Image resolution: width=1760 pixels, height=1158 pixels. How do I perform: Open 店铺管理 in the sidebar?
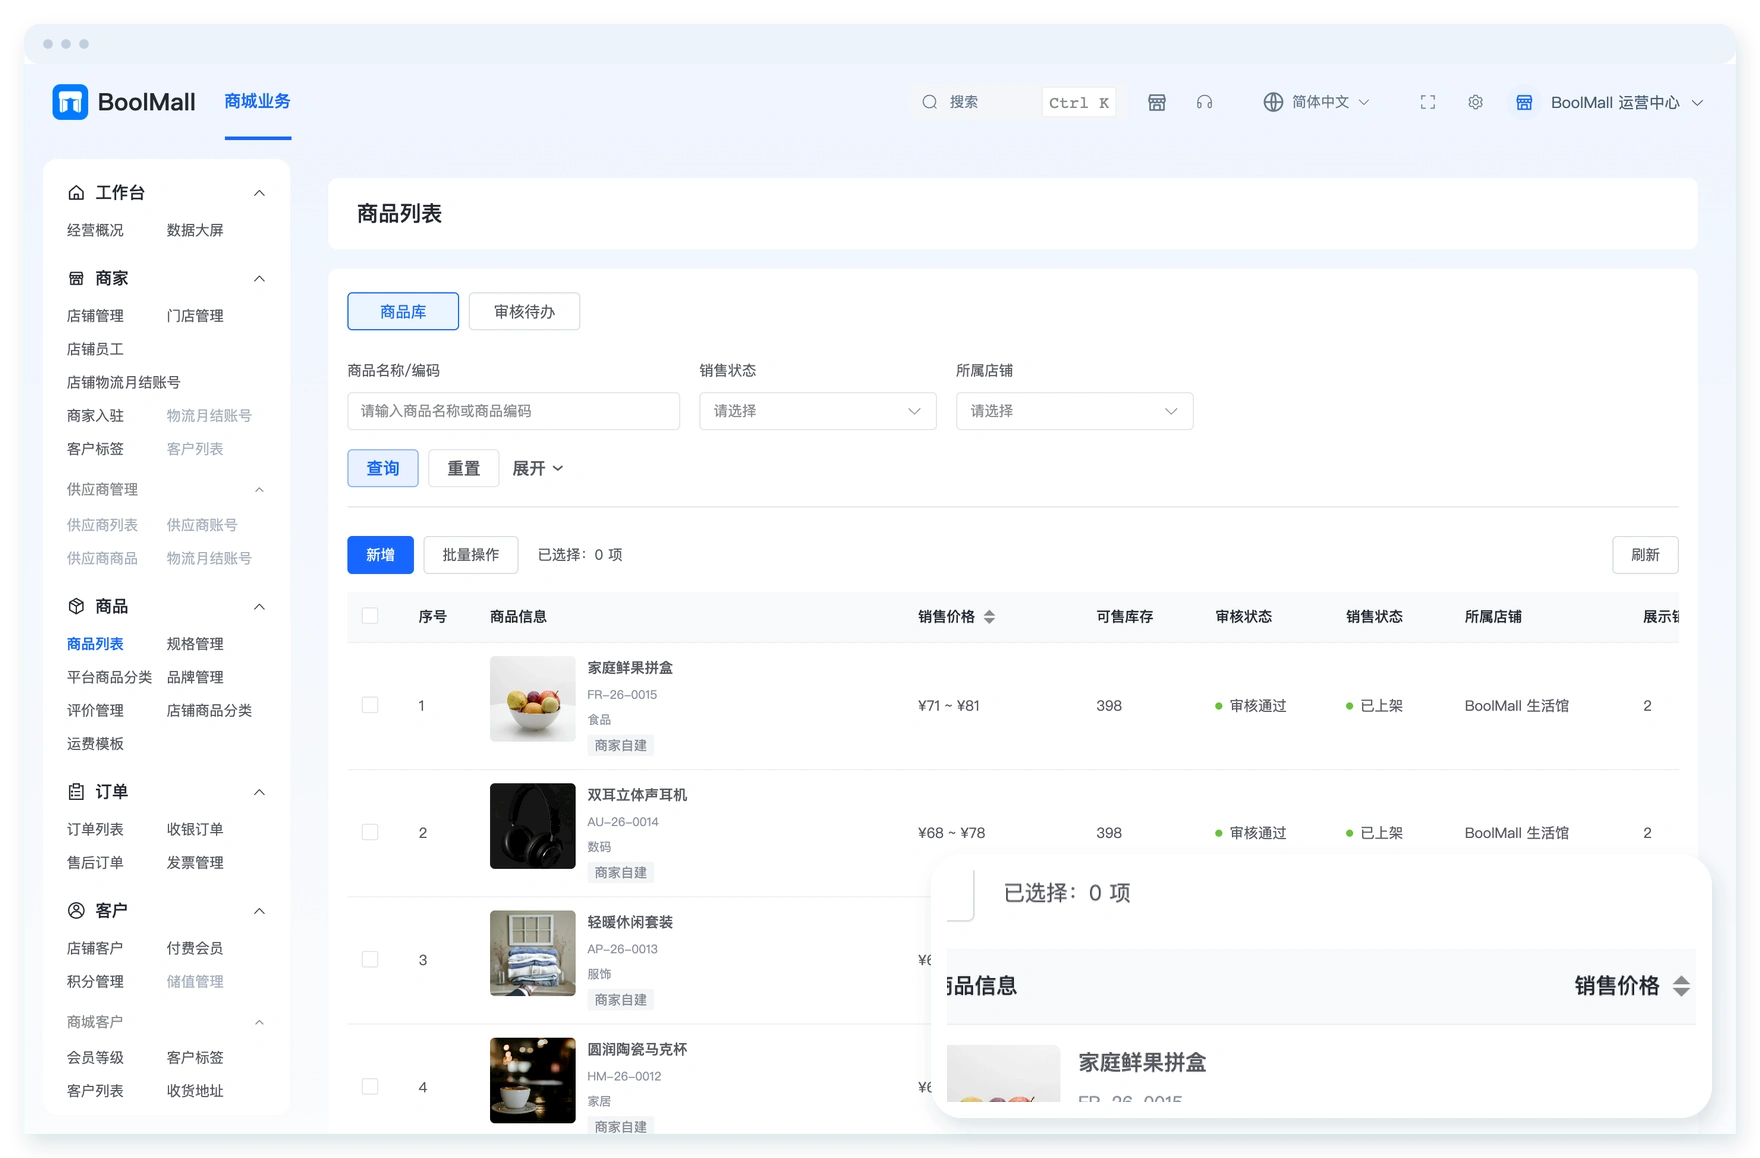[95, 316]
